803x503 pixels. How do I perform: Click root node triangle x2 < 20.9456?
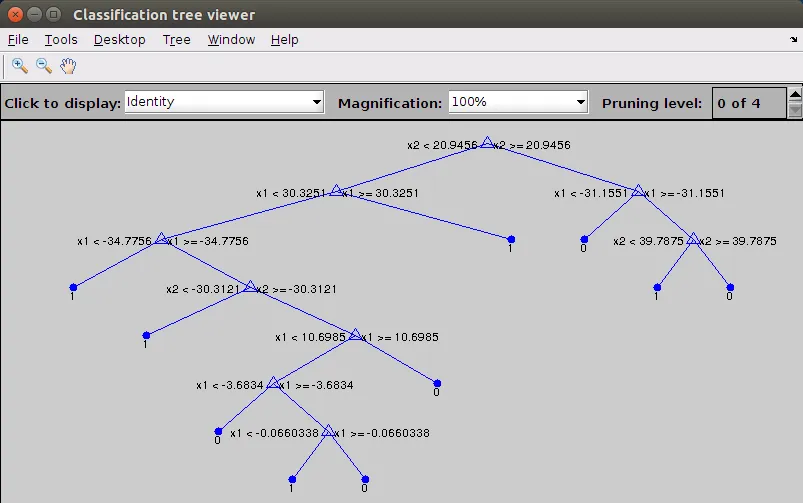(487, 143)
